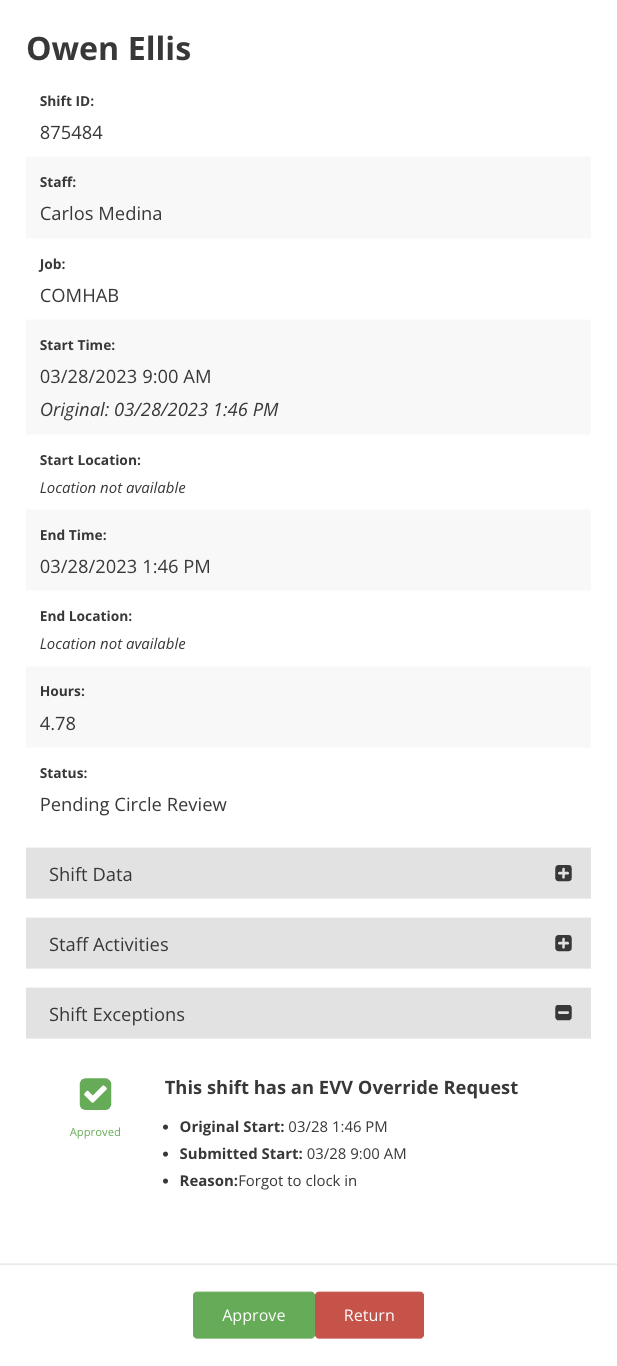Expand Shift Data with plus icon
617x1366 pixels.
[563, 873]
